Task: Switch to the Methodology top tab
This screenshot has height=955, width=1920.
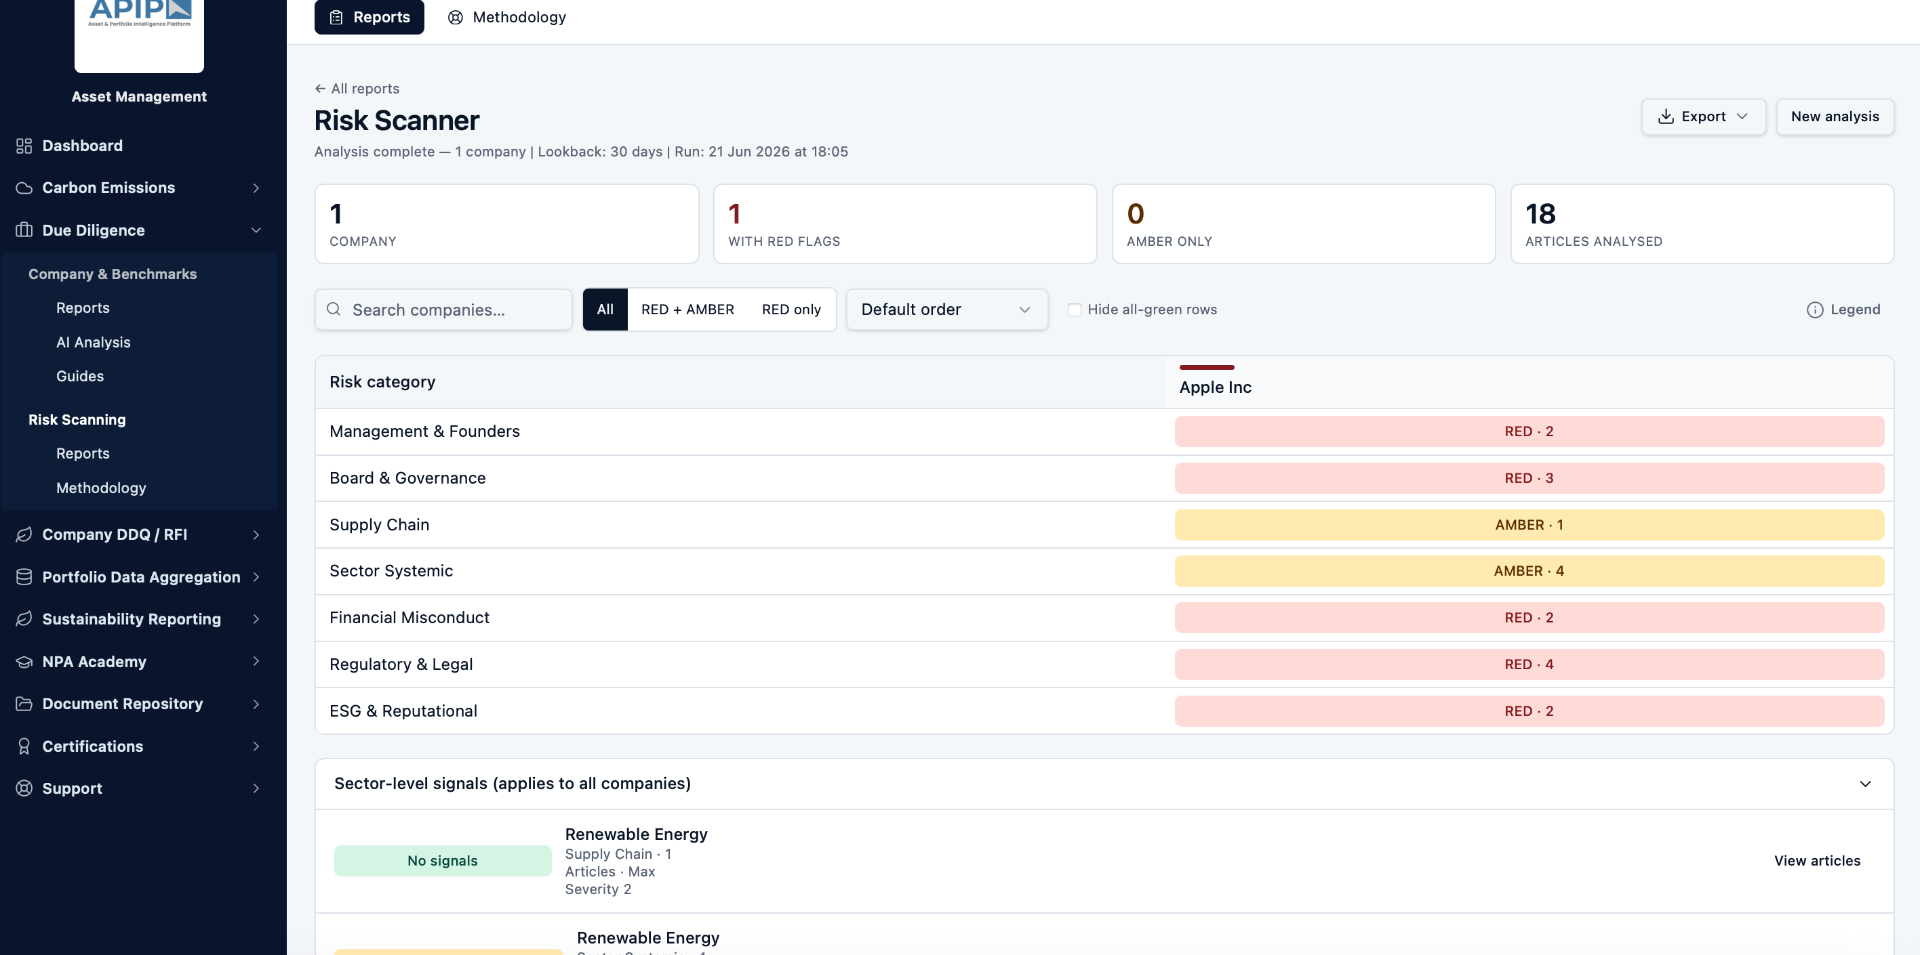Action: pos(507,17)
